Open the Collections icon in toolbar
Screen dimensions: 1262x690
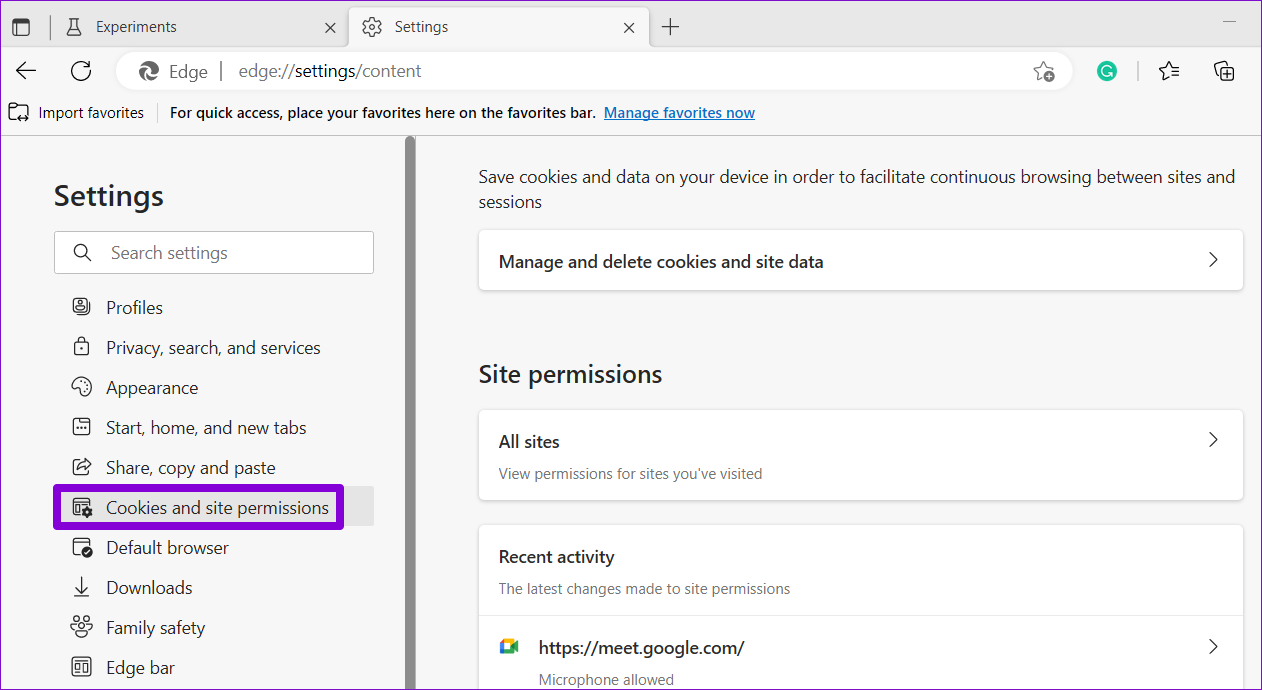[1224, 71]
